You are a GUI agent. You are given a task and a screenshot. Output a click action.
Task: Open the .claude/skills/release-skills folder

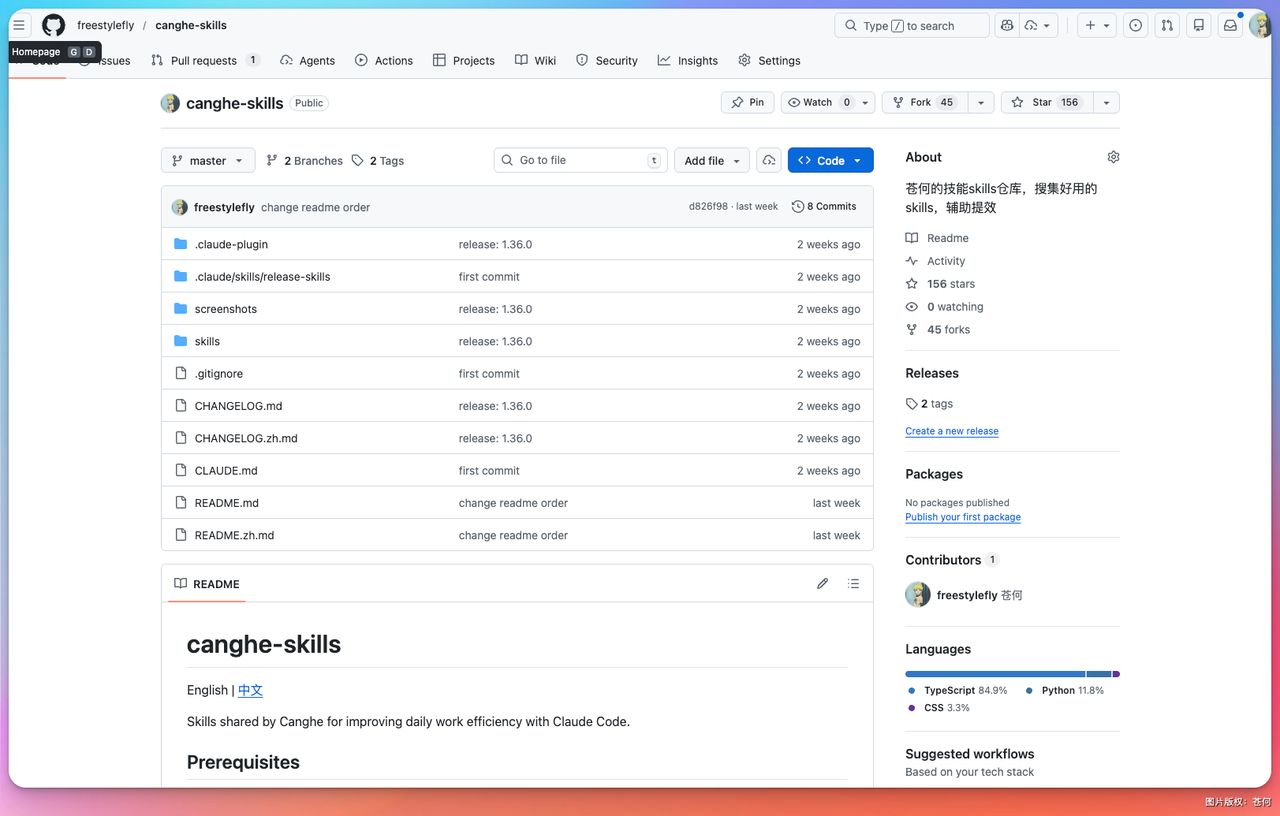[262, 276]
